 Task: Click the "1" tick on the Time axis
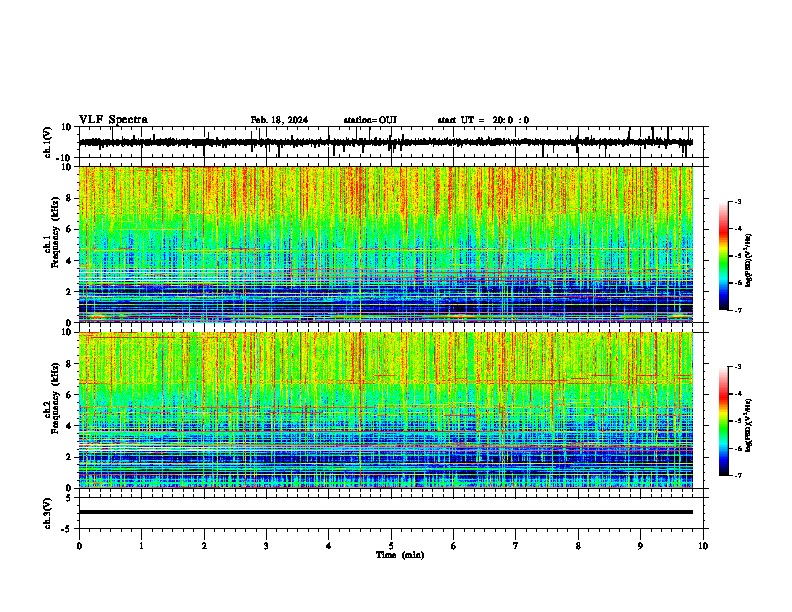coord(141,546)
